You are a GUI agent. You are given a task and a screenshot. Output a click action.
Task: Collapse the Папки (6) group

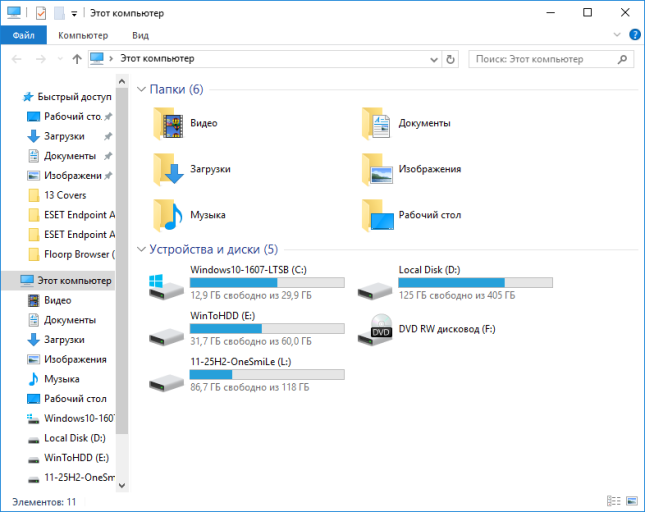coord(141,89)
